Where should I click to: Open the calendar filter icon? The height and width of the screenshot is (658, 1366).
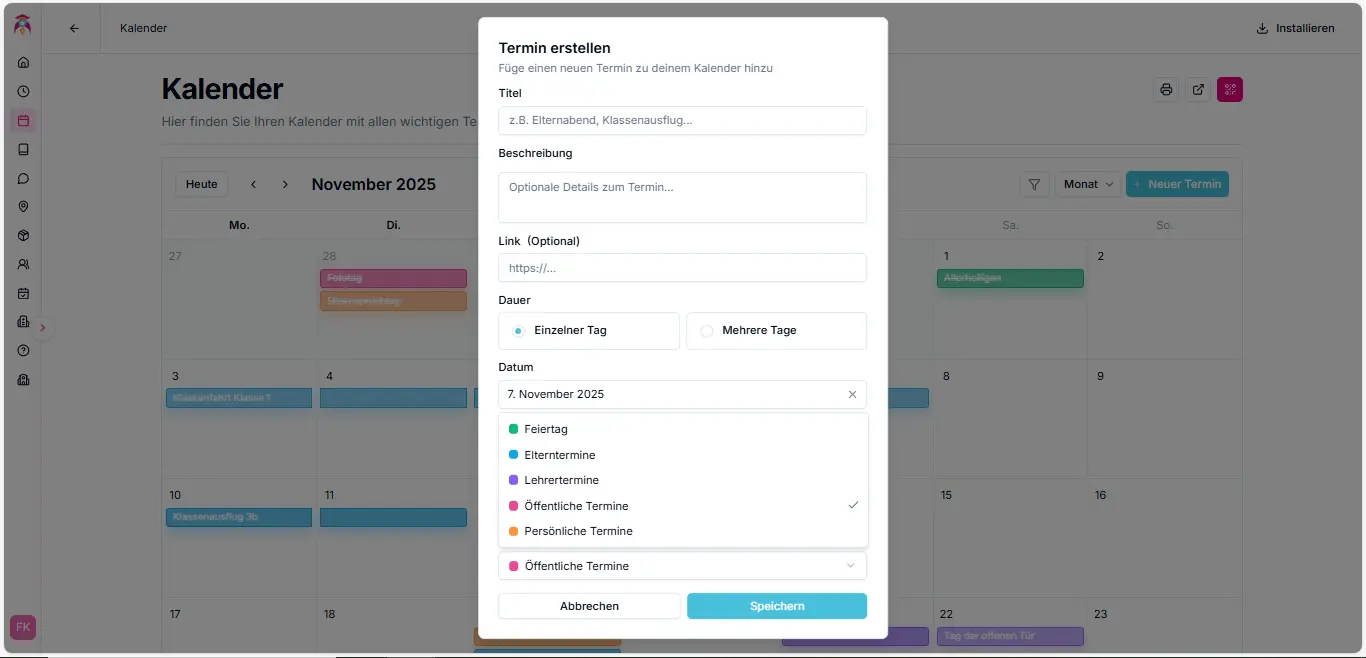coord(1034,185)
